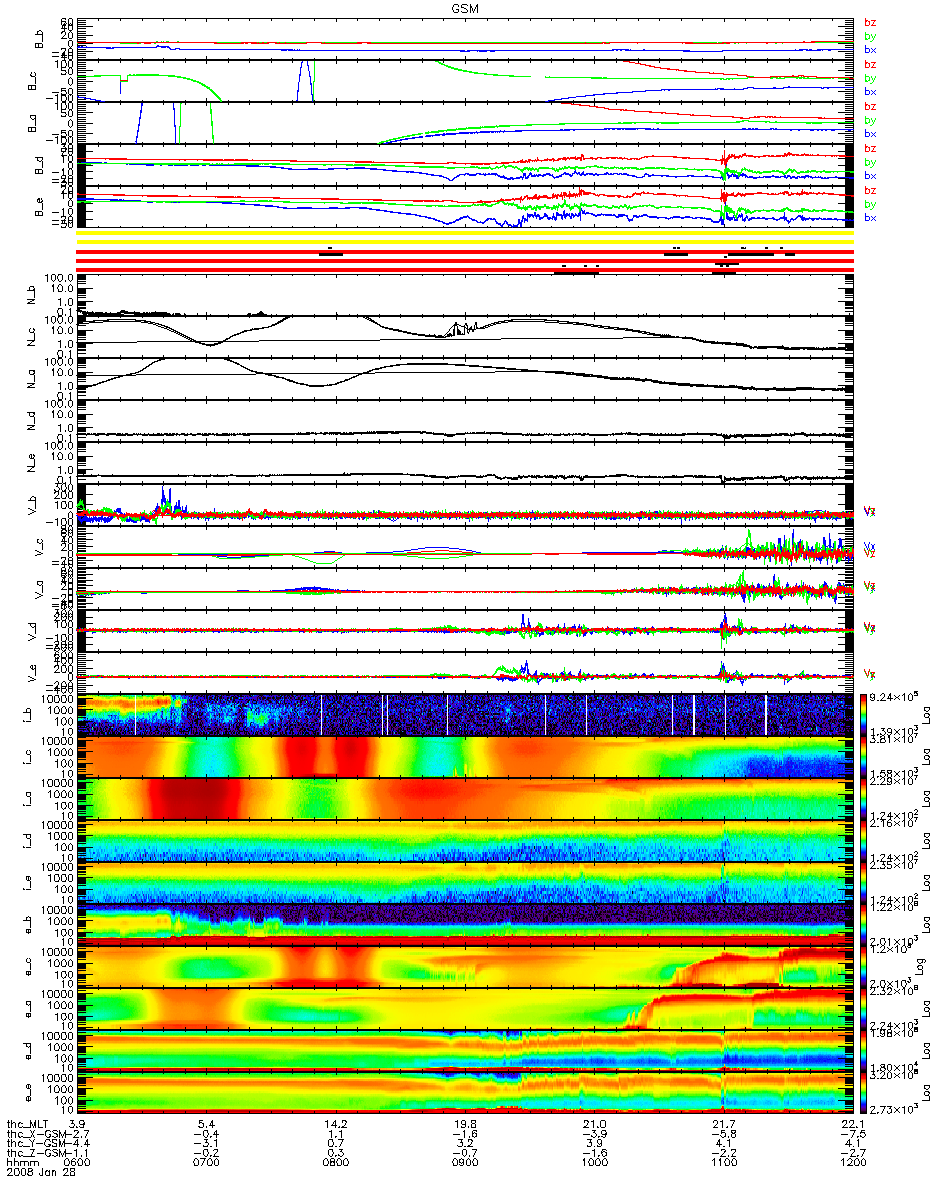Viewport: 930px width, 1200px height.
Task: Click the bx legend beside panel B_e
Action: [870, 217]
